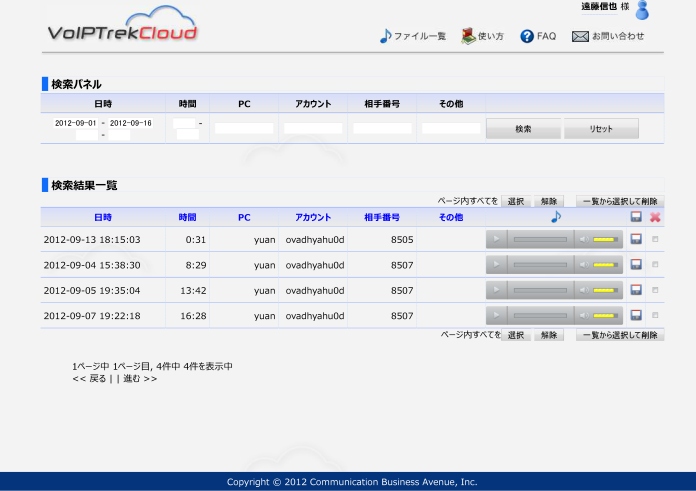This screenshot has width=696, height=491.
Task: Play the 2012-09-13 18:15:03 recording
Action: tap(497, 239)
